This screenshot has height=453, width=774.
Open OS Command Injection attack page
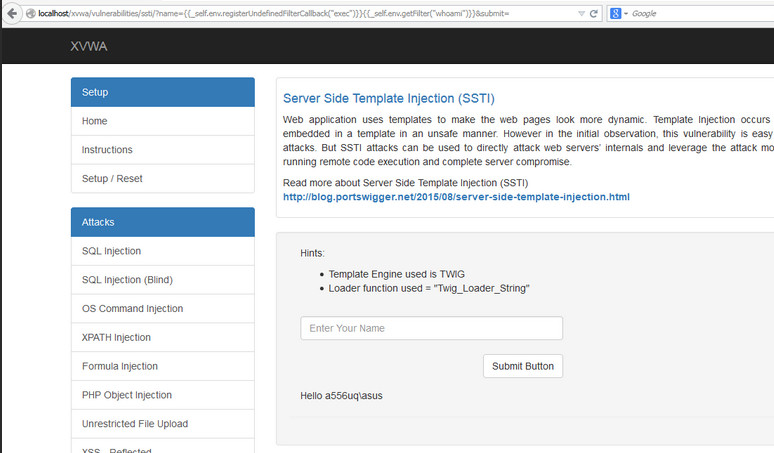pyautogui.click(x=163, y=308)
